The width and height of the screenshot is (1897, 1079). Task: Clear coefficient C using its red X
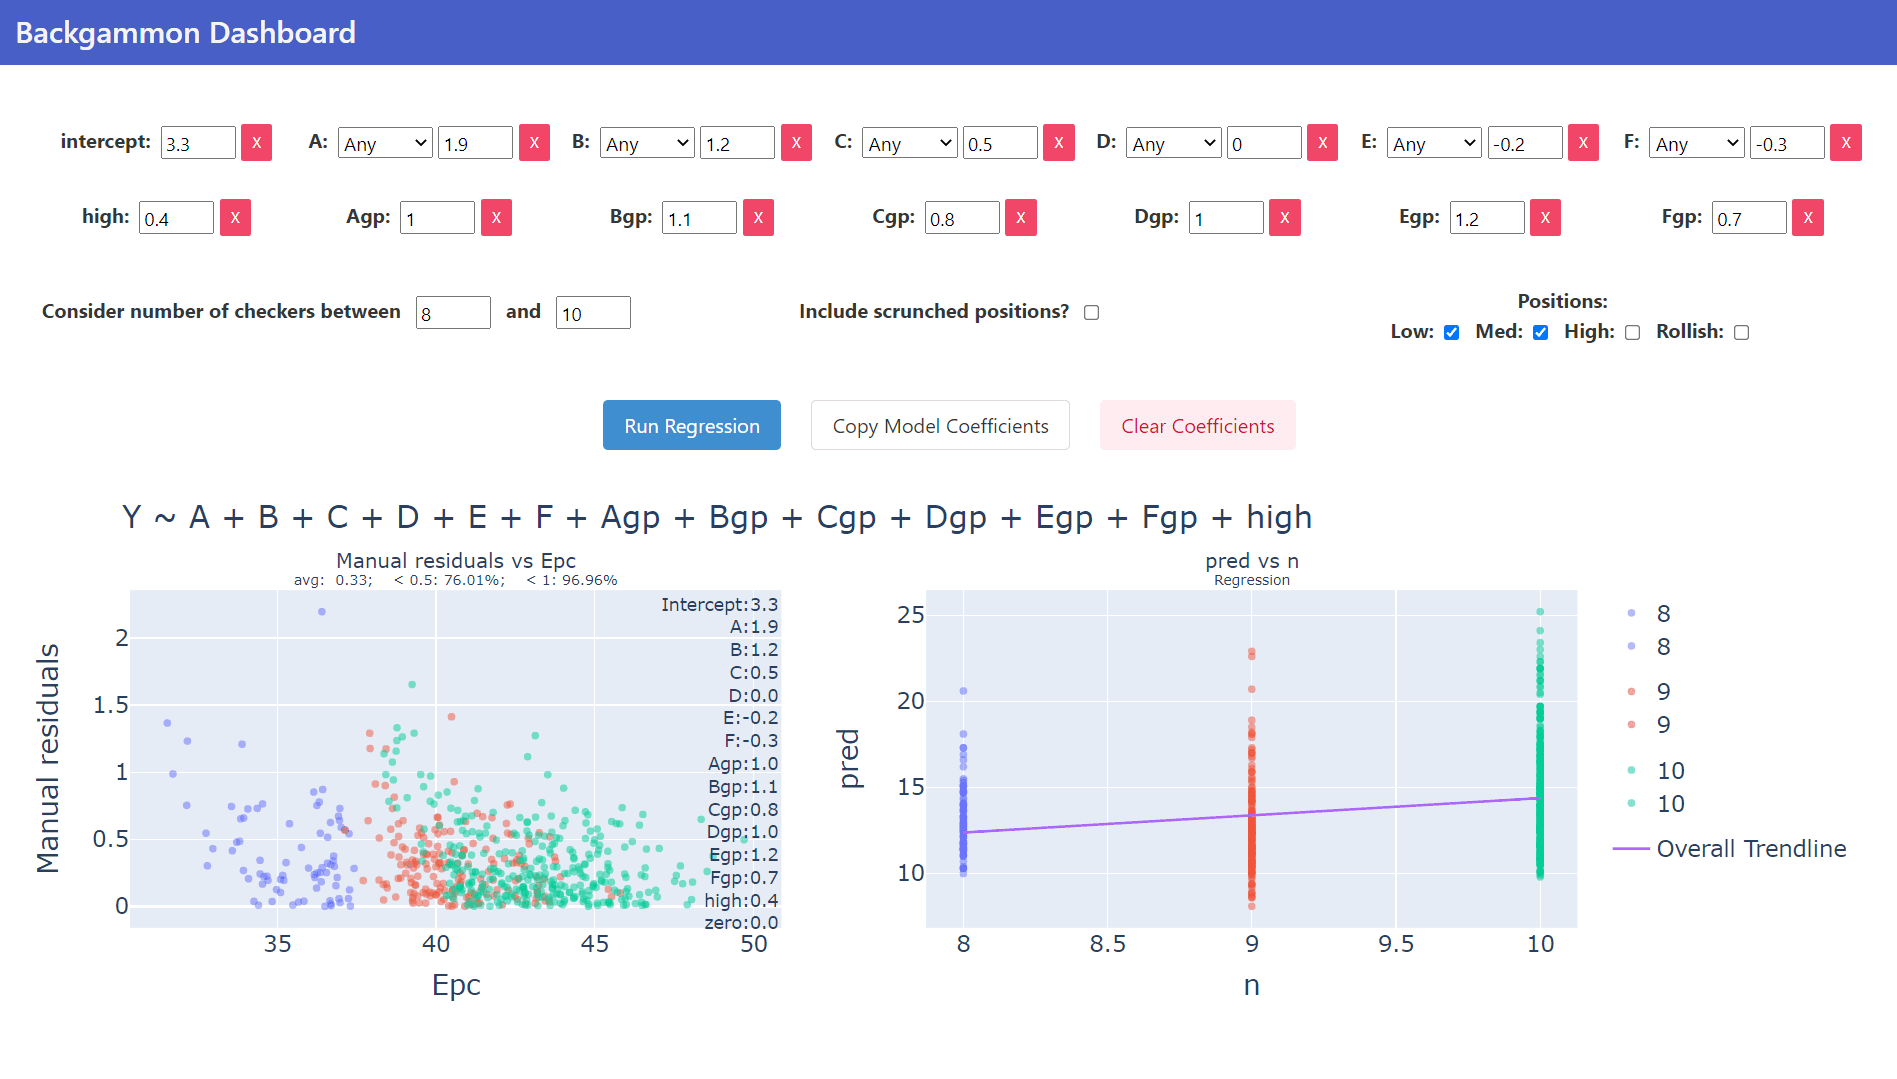(x=1059, y=143)
